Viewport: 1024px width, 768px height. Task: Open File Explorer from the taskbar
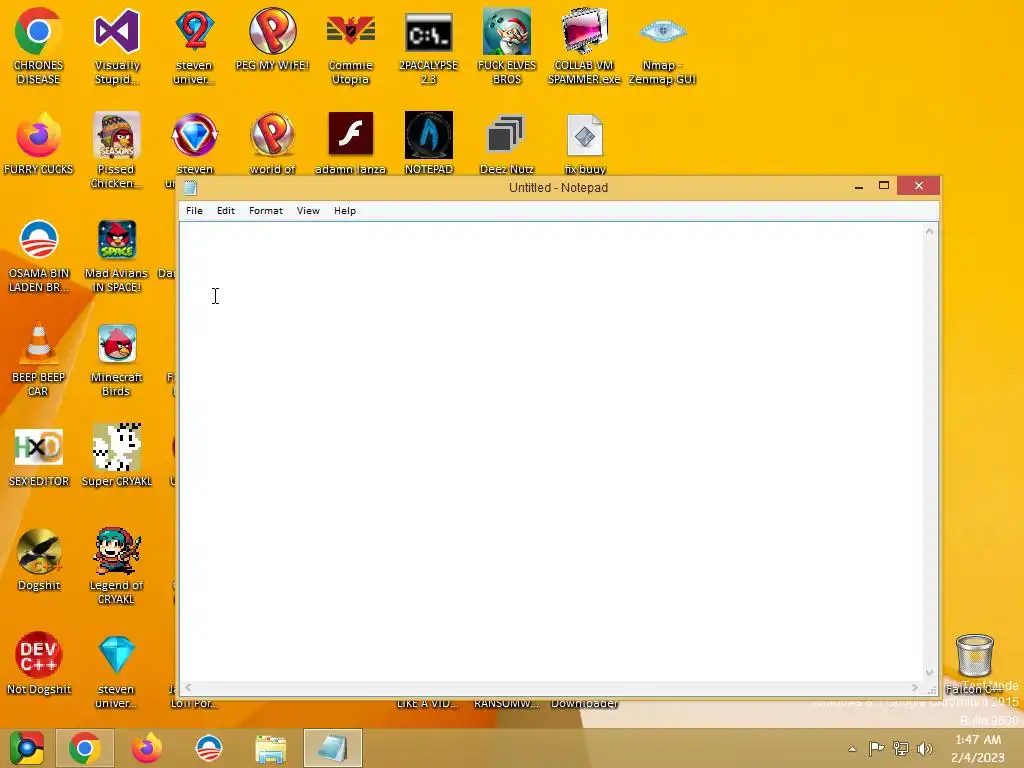click(x=270, y=748)
